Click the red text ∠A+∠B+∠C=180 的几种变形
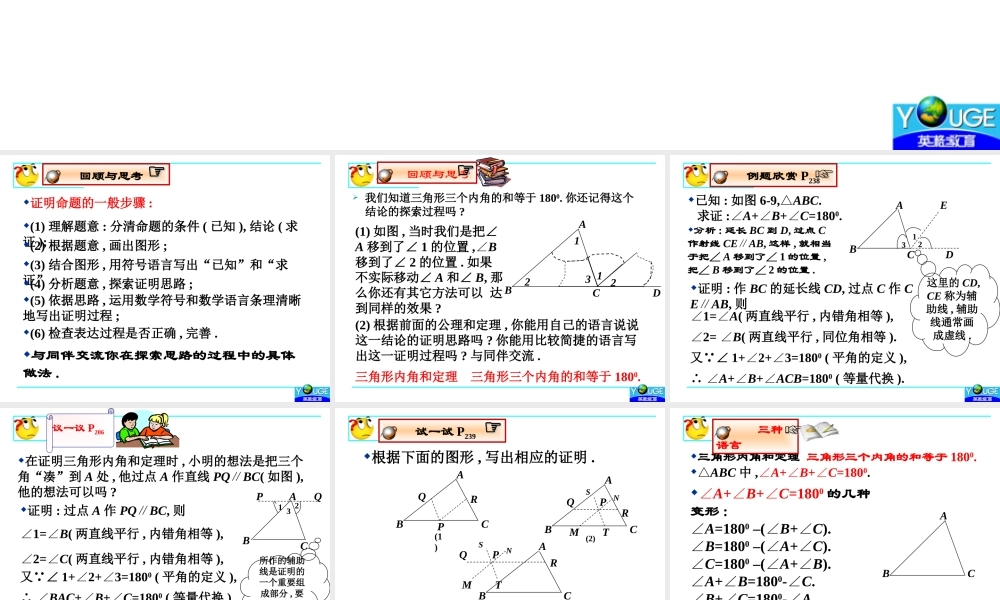 coord(781,502)
